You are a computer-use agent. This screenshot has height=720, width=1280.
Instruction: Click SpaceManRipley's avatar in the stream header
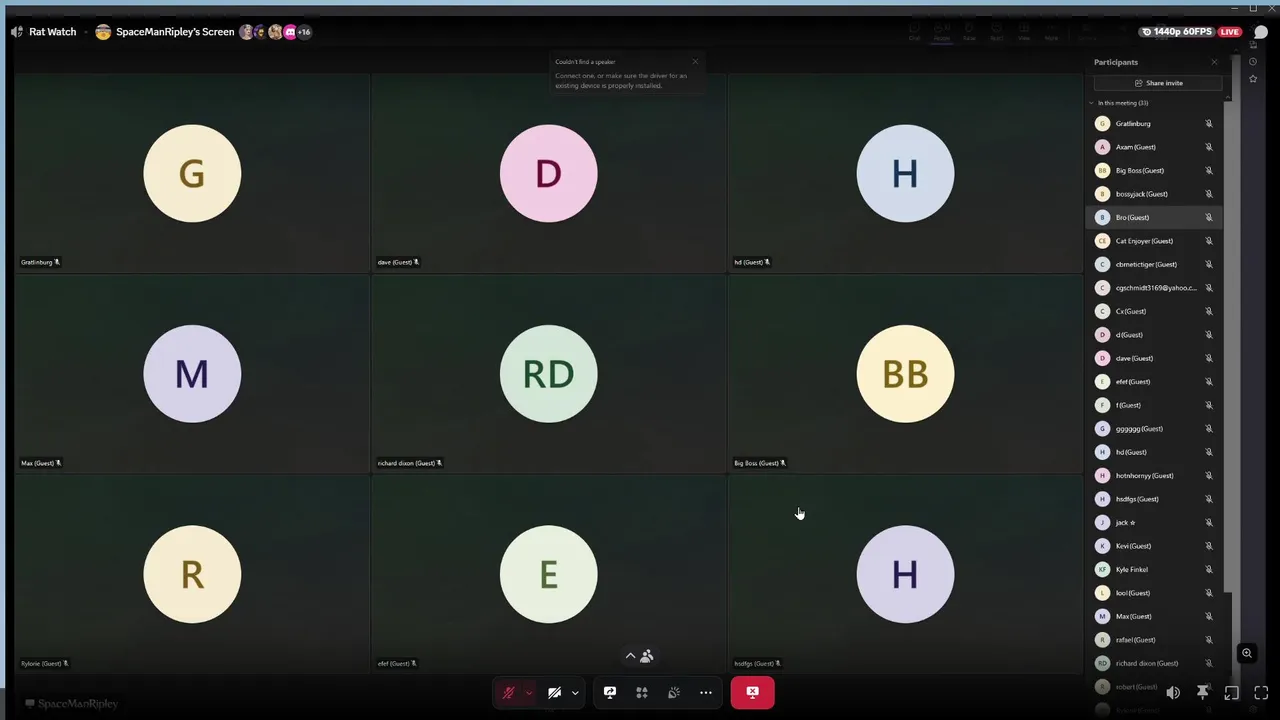pyautogui.click(x=103, y=32)
